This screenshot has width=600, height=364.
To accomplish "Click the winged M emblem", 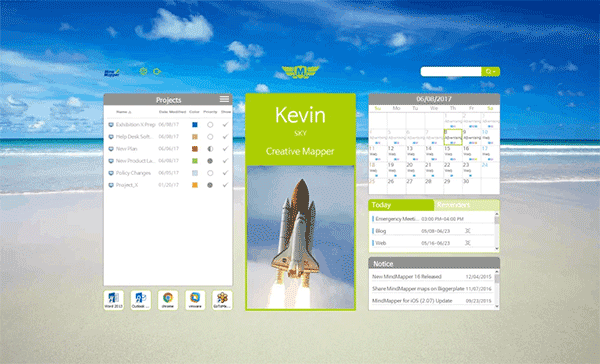I will pos(300,72).
